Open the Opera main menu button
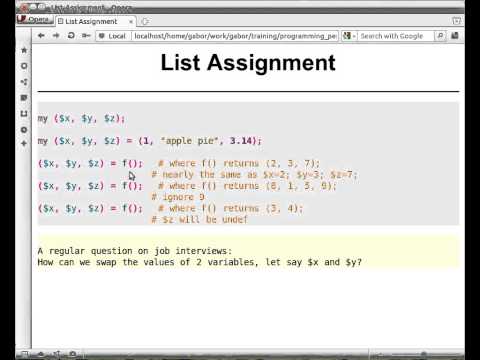 pos(35,20)
